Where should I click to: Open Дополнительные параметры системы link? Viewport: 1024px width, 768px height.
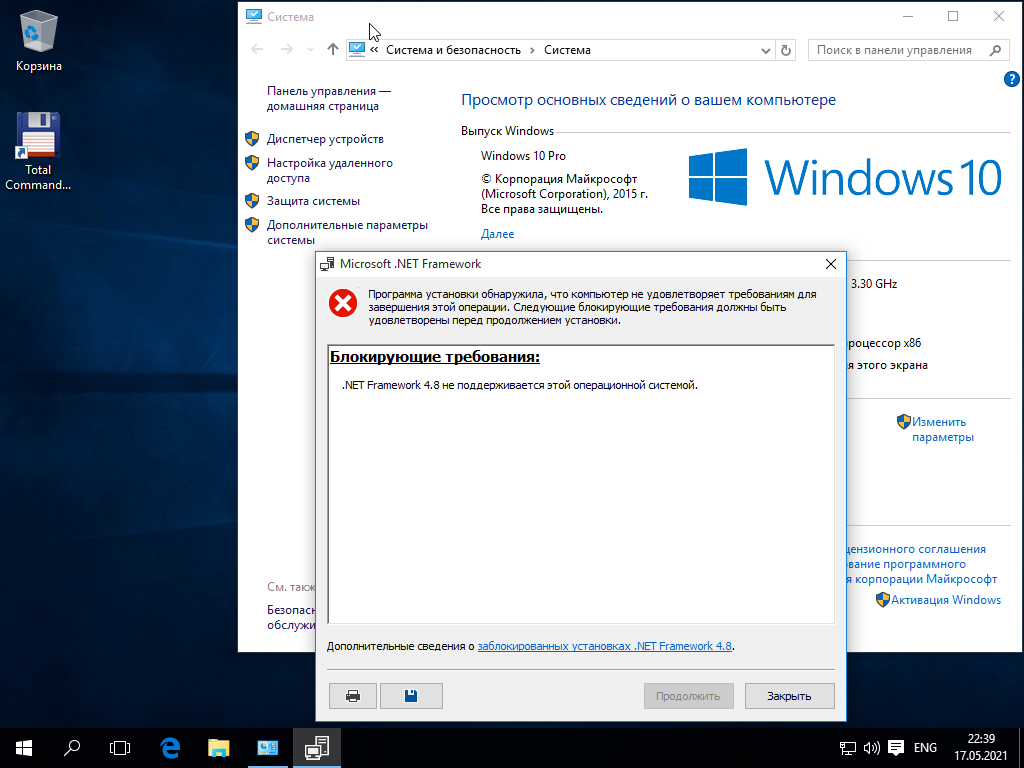(x=347, y=232)
